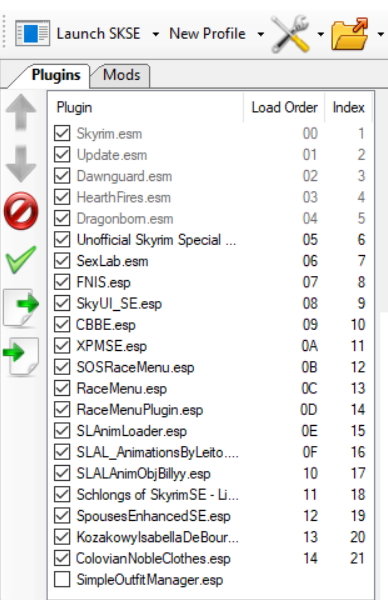Select the SimpleOutfitManager.esp plugin name
388x600 pixels.
(x=150, y=580)
